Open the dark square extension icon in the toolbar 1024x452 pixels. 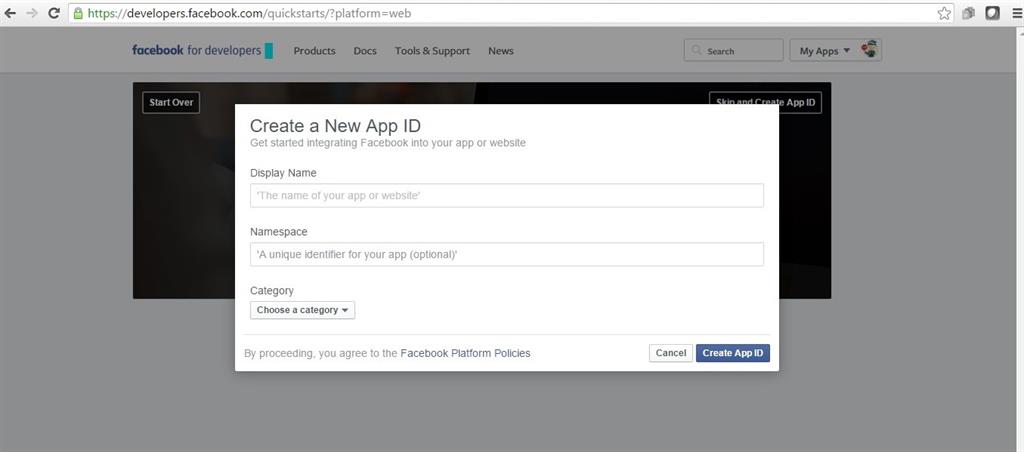coord(993,13)
